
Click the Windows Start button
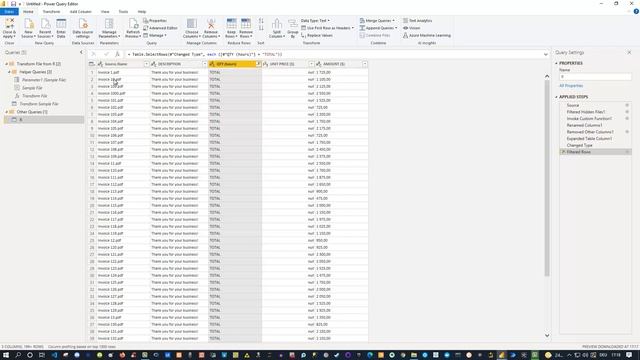[x=6, y=355]
